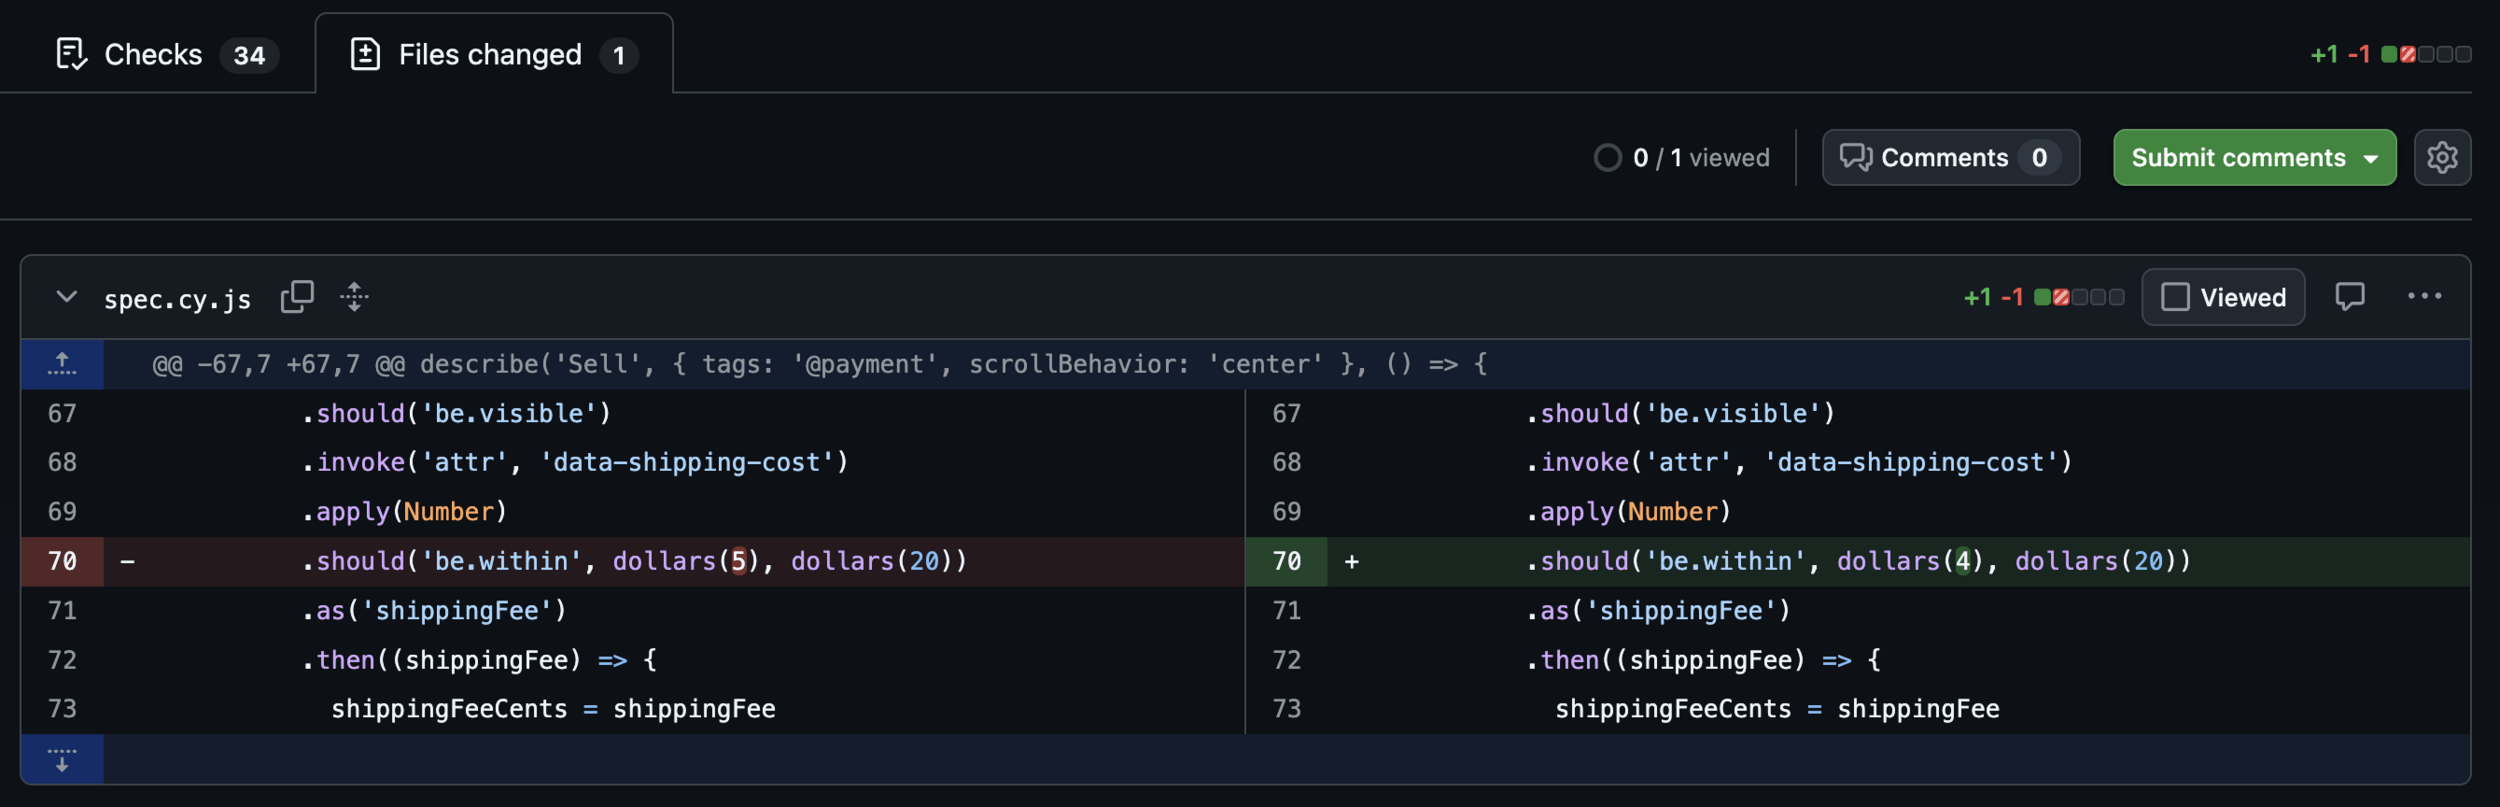Click the added line with dollars(4)
The height and width of the screenshot is (807, 2500).
pos(1858,561)
